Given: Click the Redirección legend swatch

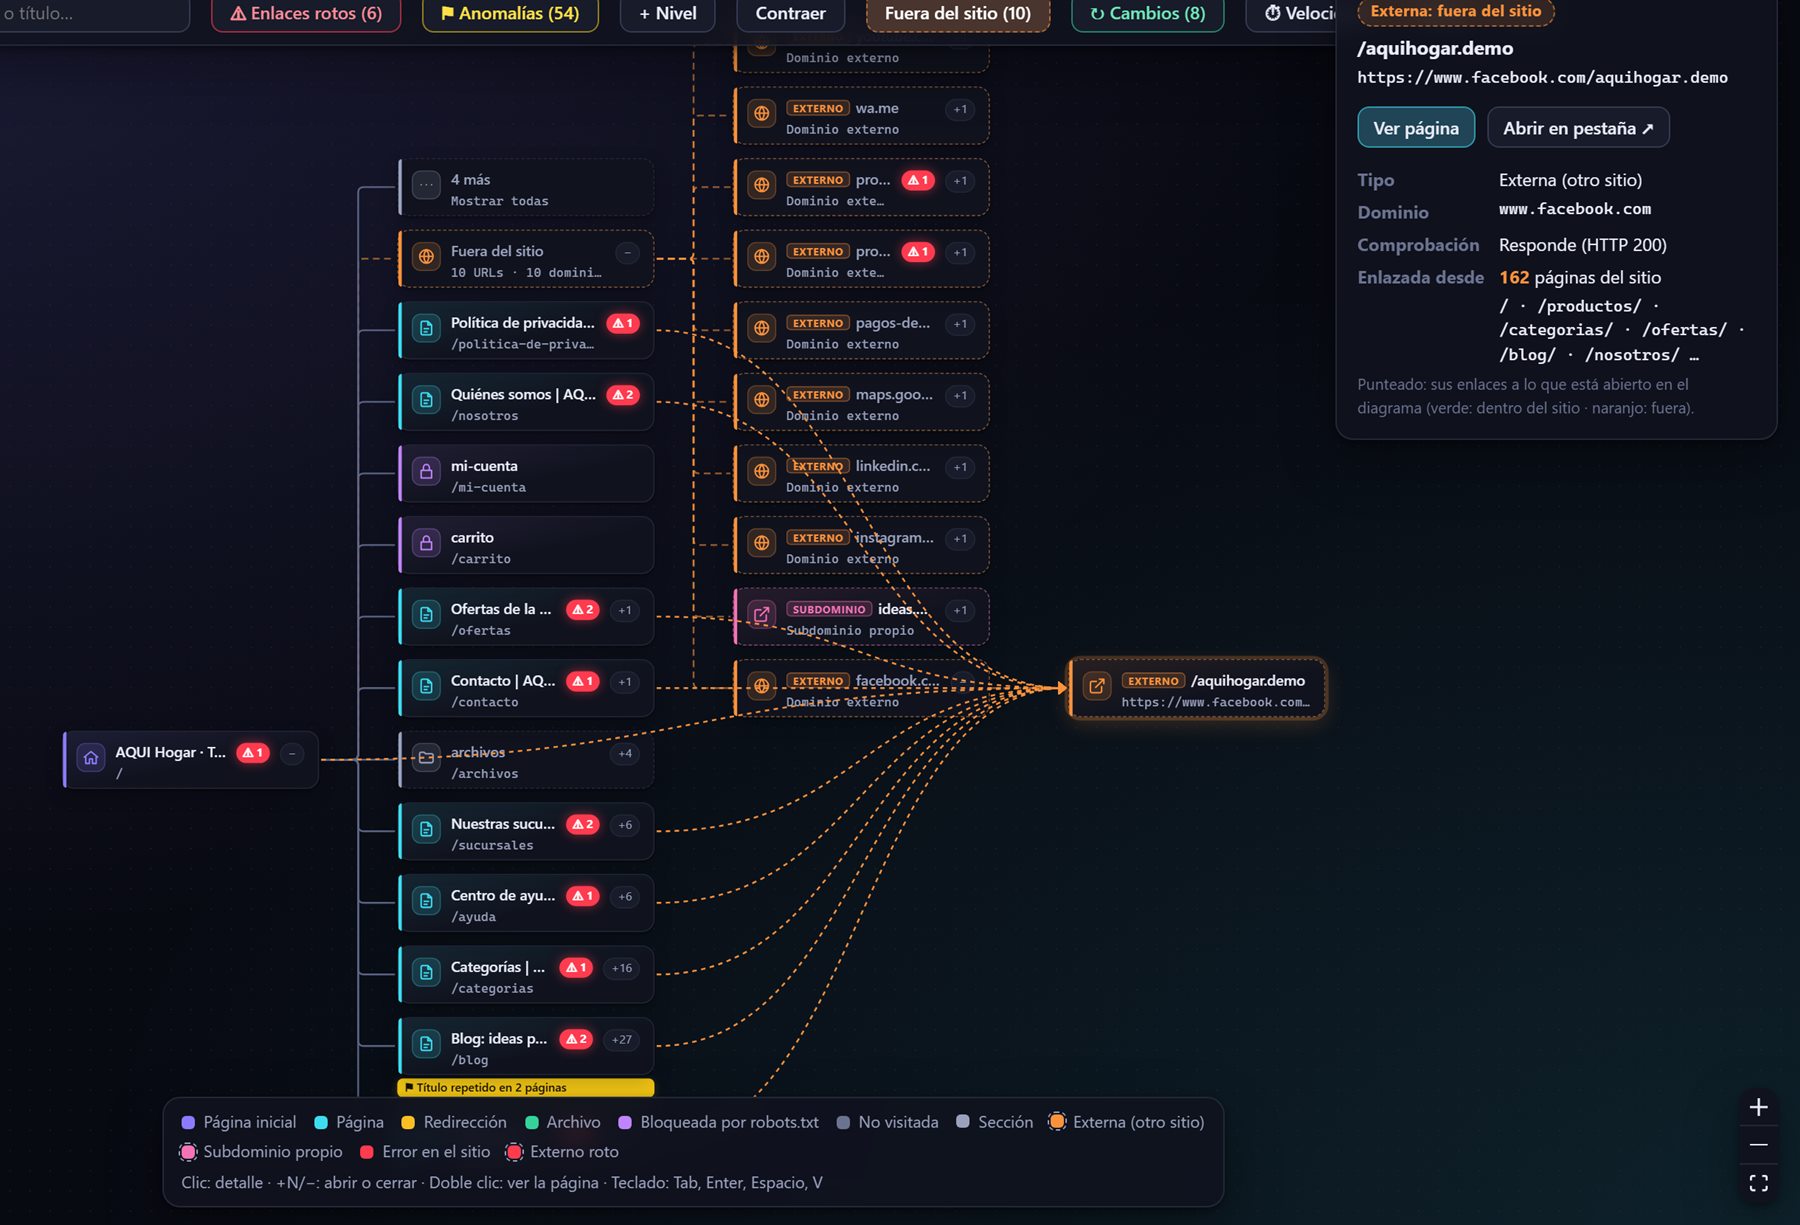Looking at the screenshot, I should 408,1122.
